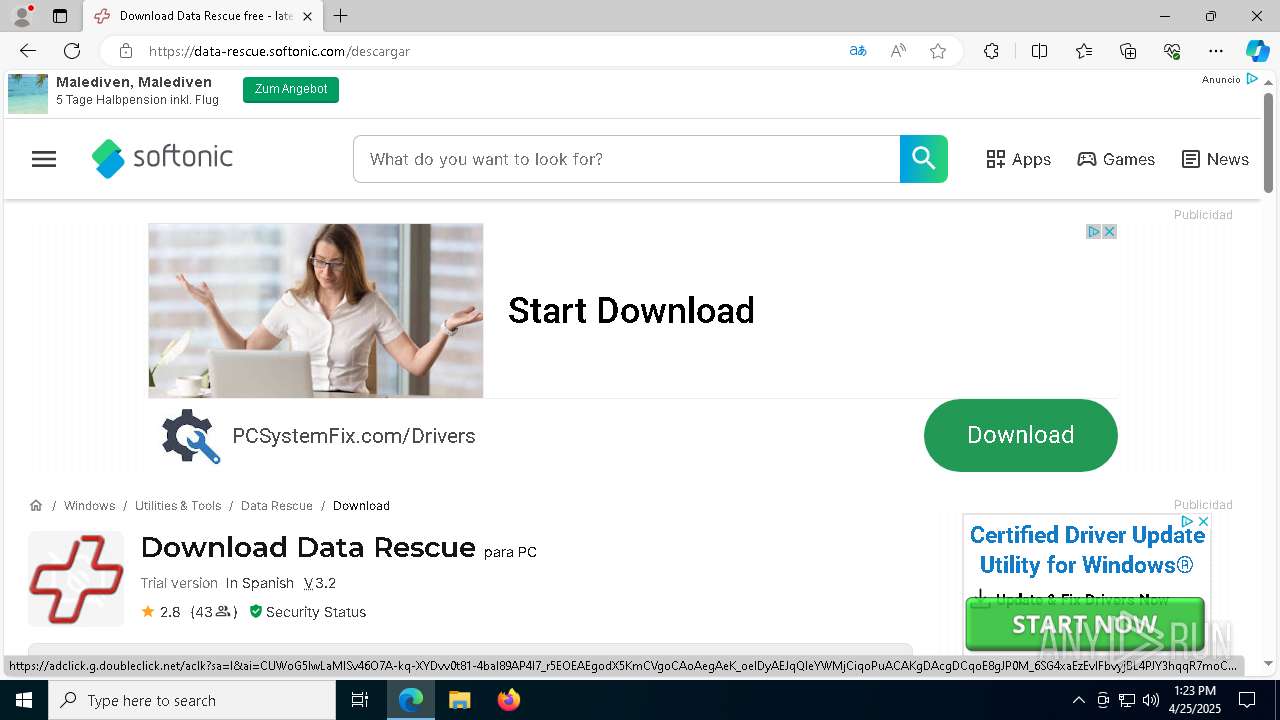This screenshot has height=720, width=1280.
Task: Open the volume control in tray
Action: point(1151,700)
